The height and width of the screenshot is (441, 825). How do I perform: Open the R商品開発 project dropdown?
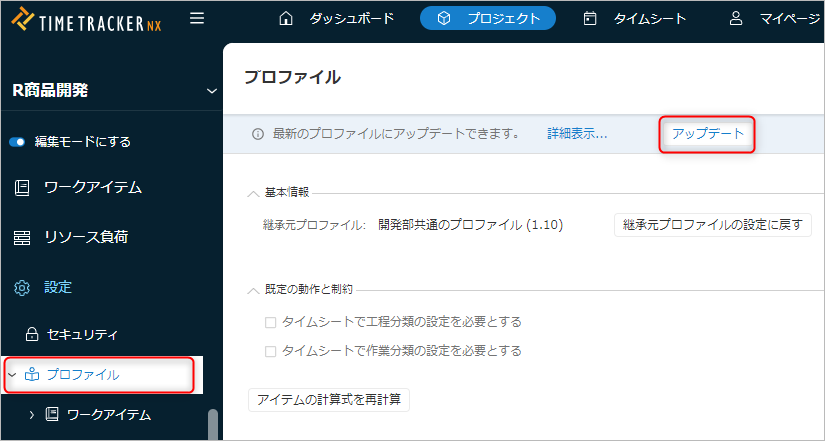pyautogui.click(x=211, y=91)
